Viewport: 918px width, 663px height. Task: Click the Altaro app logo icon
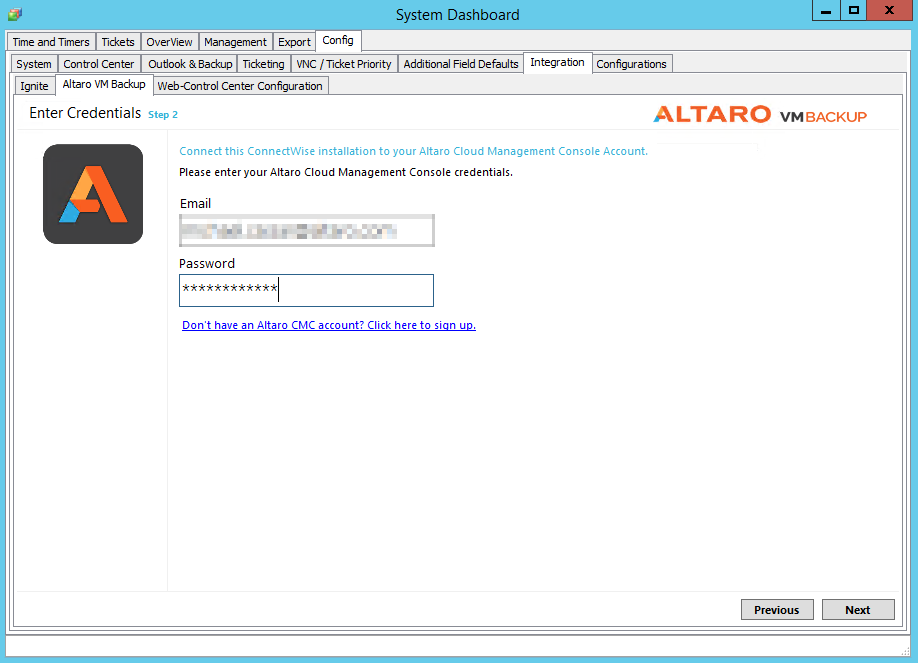(x=93, y=194)
